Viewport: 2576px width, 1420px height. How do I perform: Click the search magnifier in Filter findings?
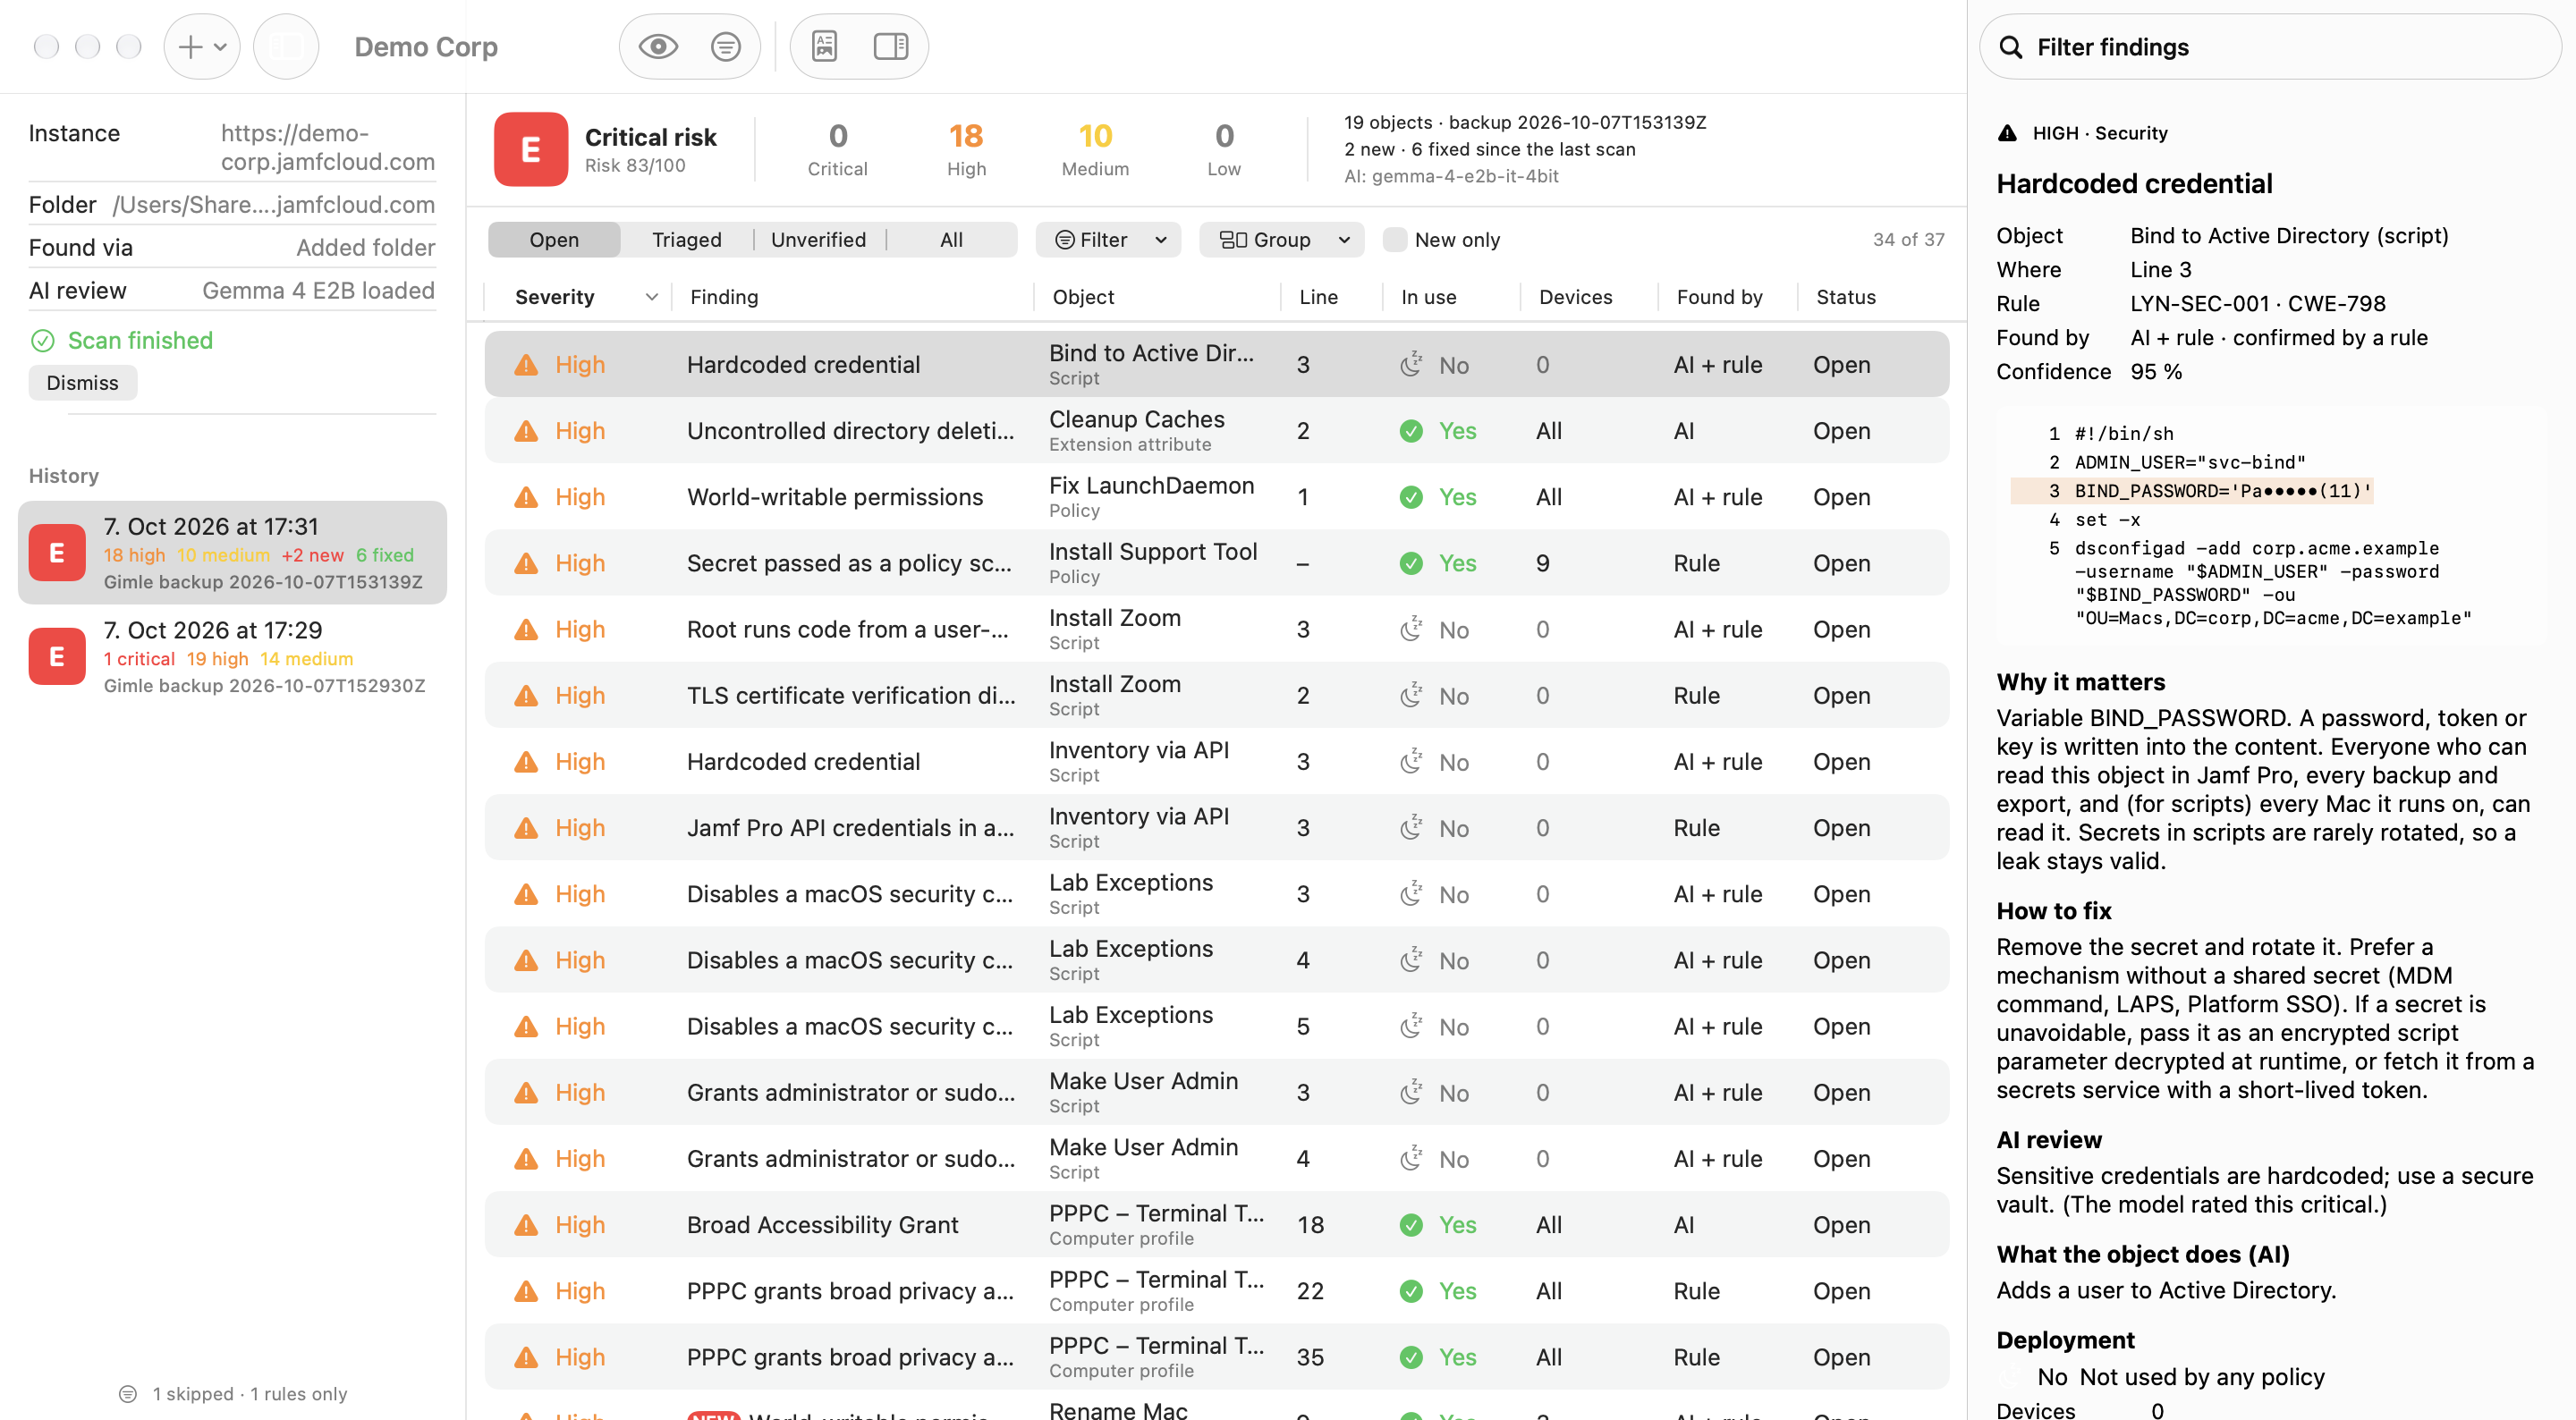point(2011,47)
